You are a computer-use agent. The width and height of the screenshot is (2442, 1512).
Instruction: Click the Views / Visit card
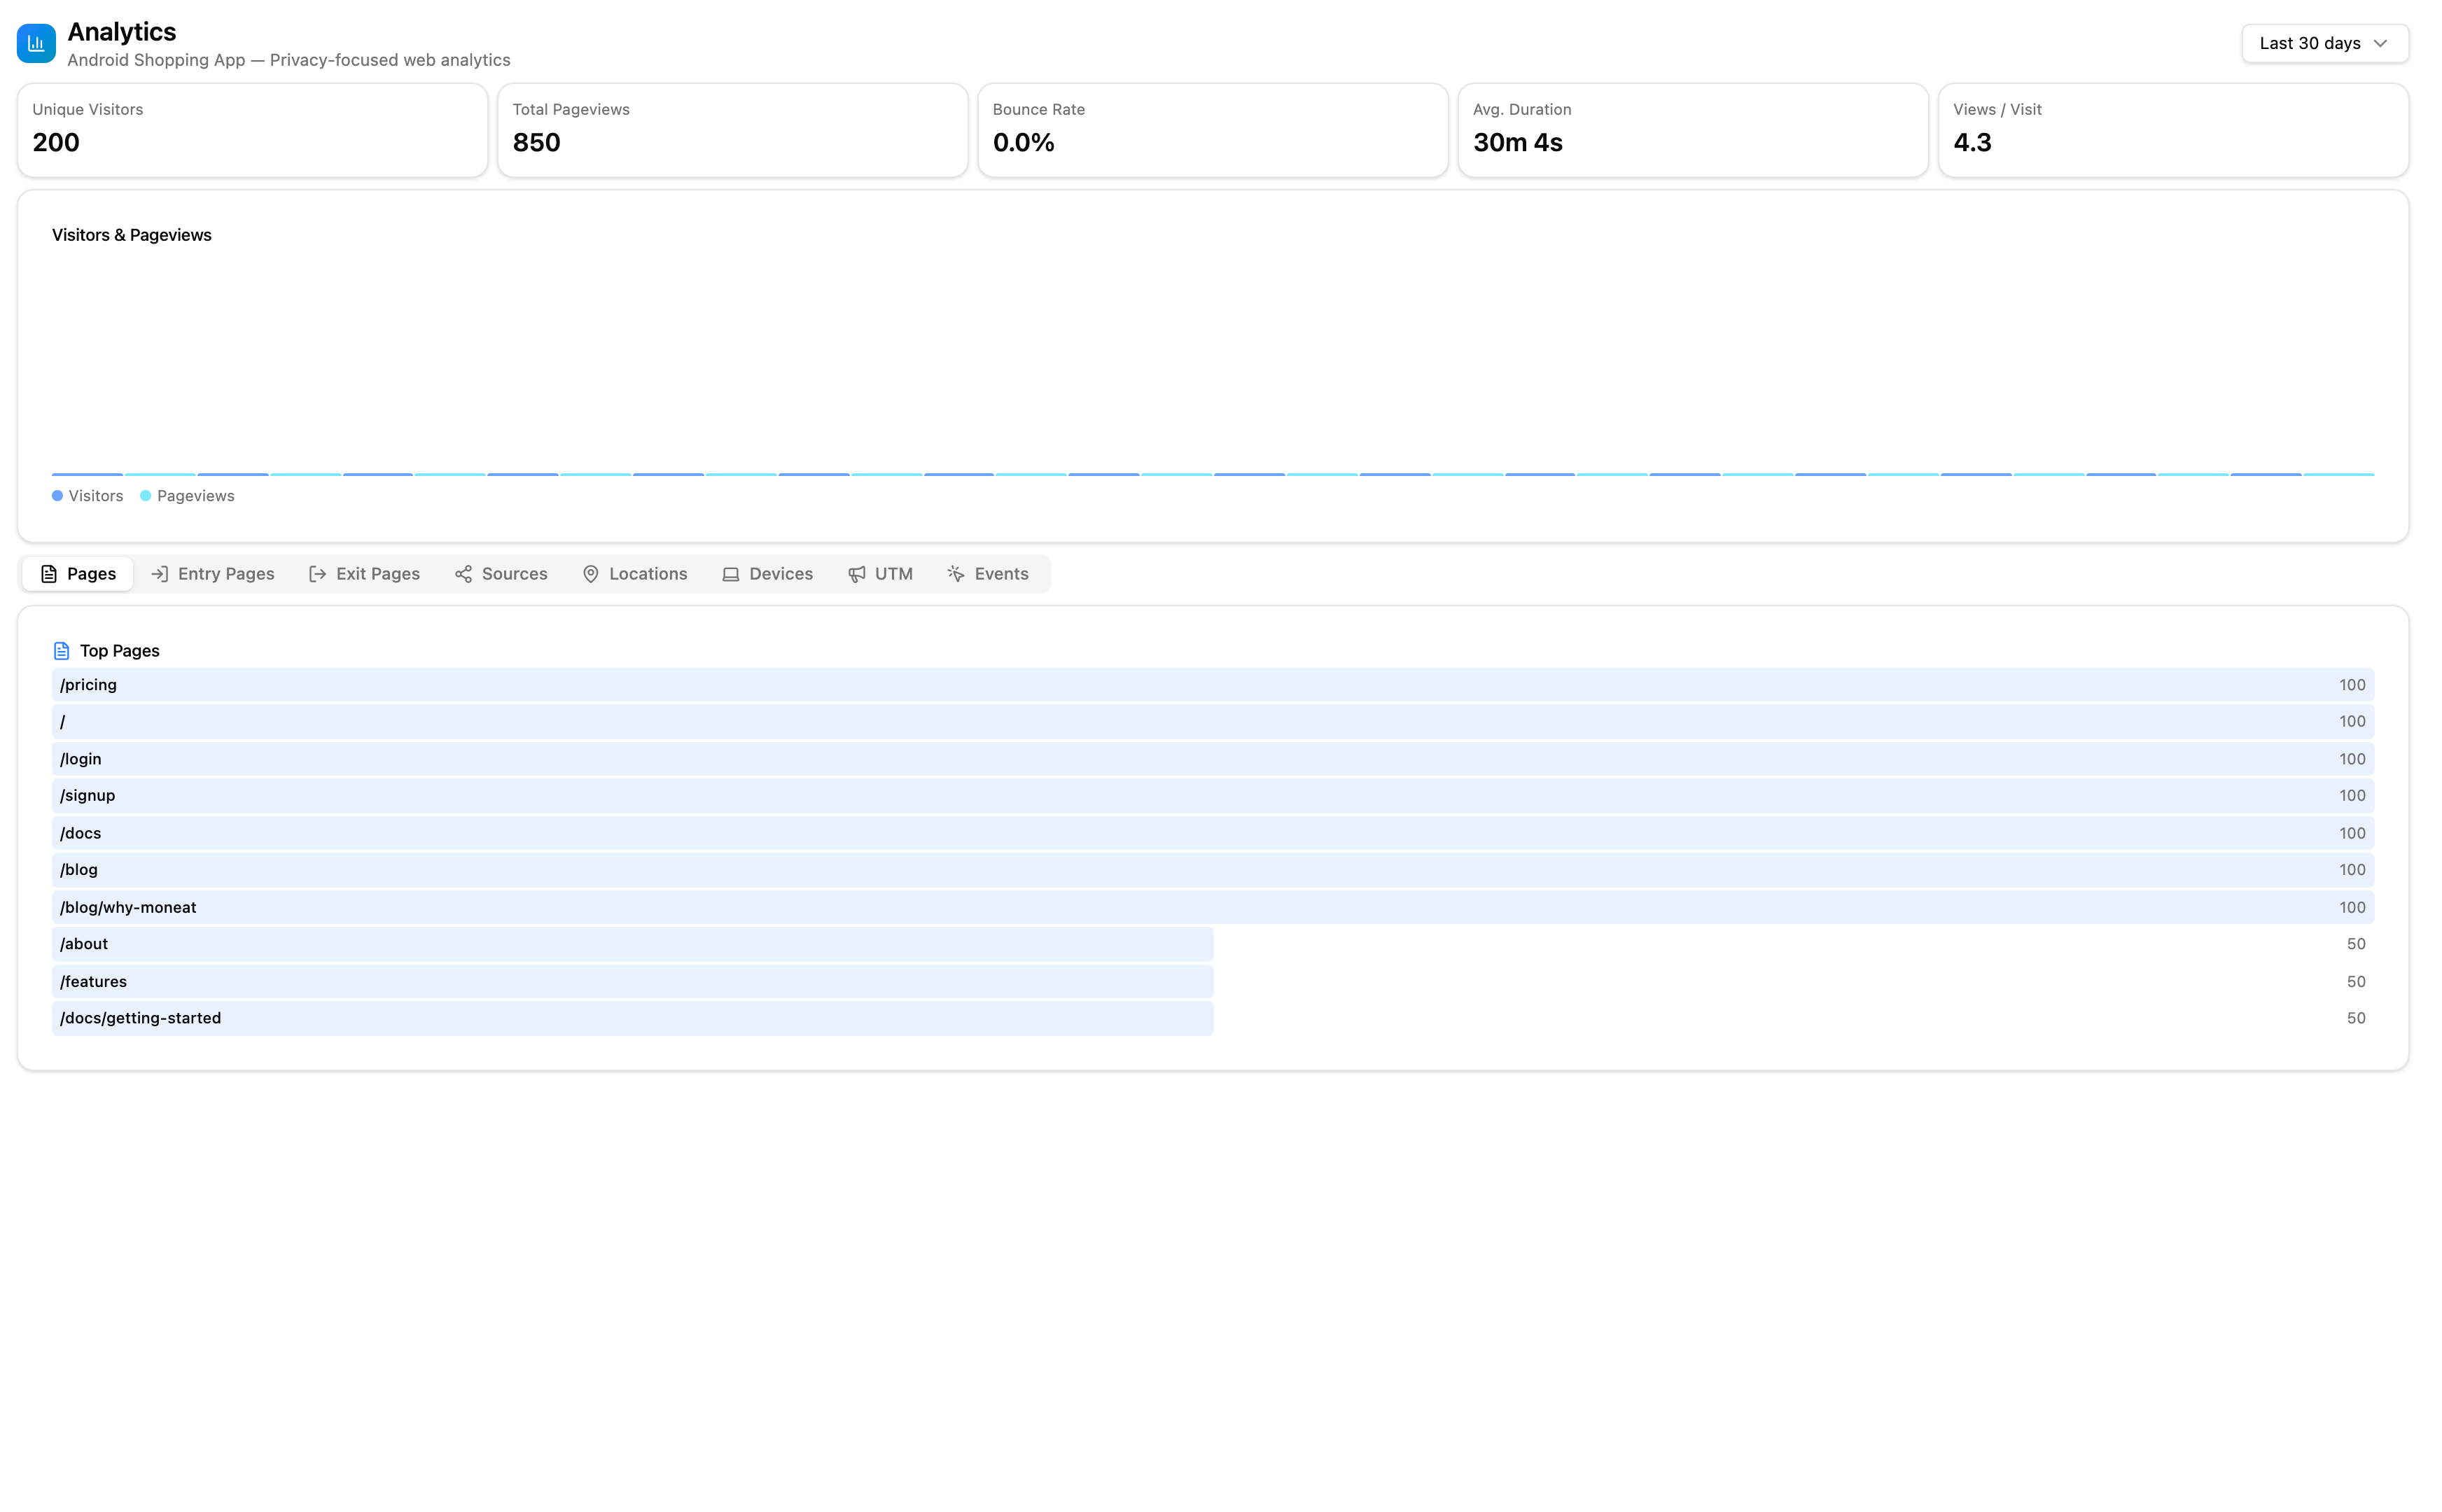pos(2173,130)
